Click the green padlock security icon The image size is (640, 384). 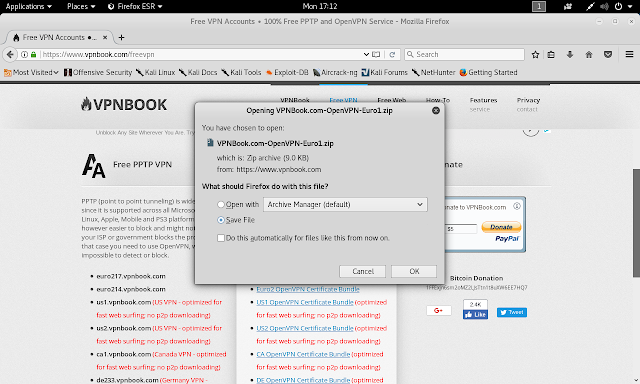(x=33, y=54)
